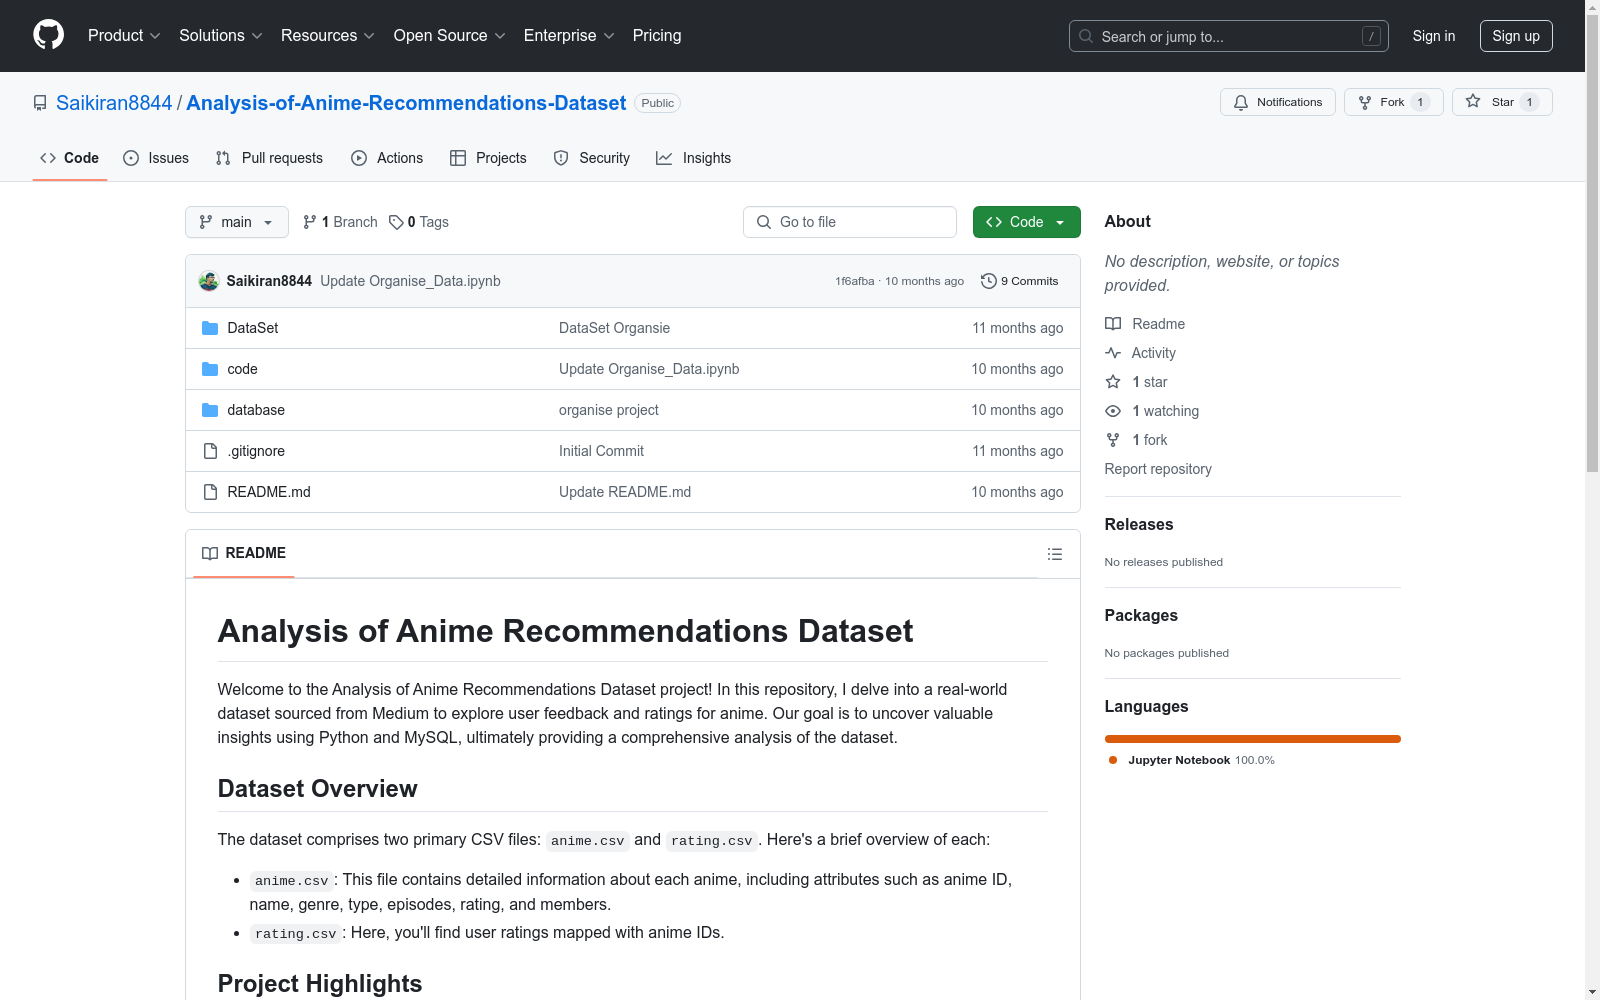Screen dimensions: 1600x1000
Task: Click the Fork icon button
Action: pyautogui.click(x=1365, y=102)
